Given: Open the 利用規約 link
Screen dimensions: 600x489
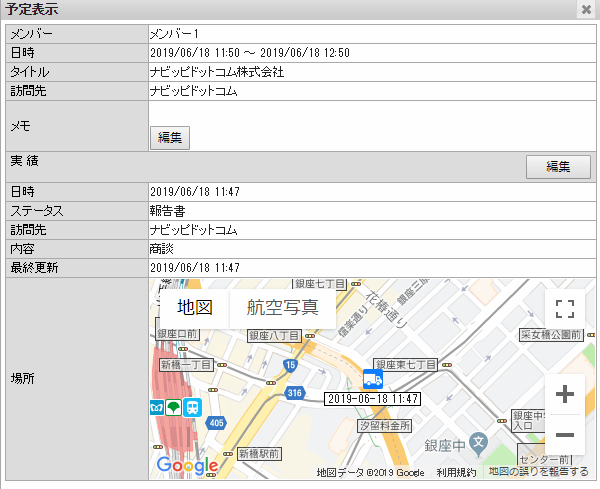Looking at the screenshot, I should tap(456, 472).
